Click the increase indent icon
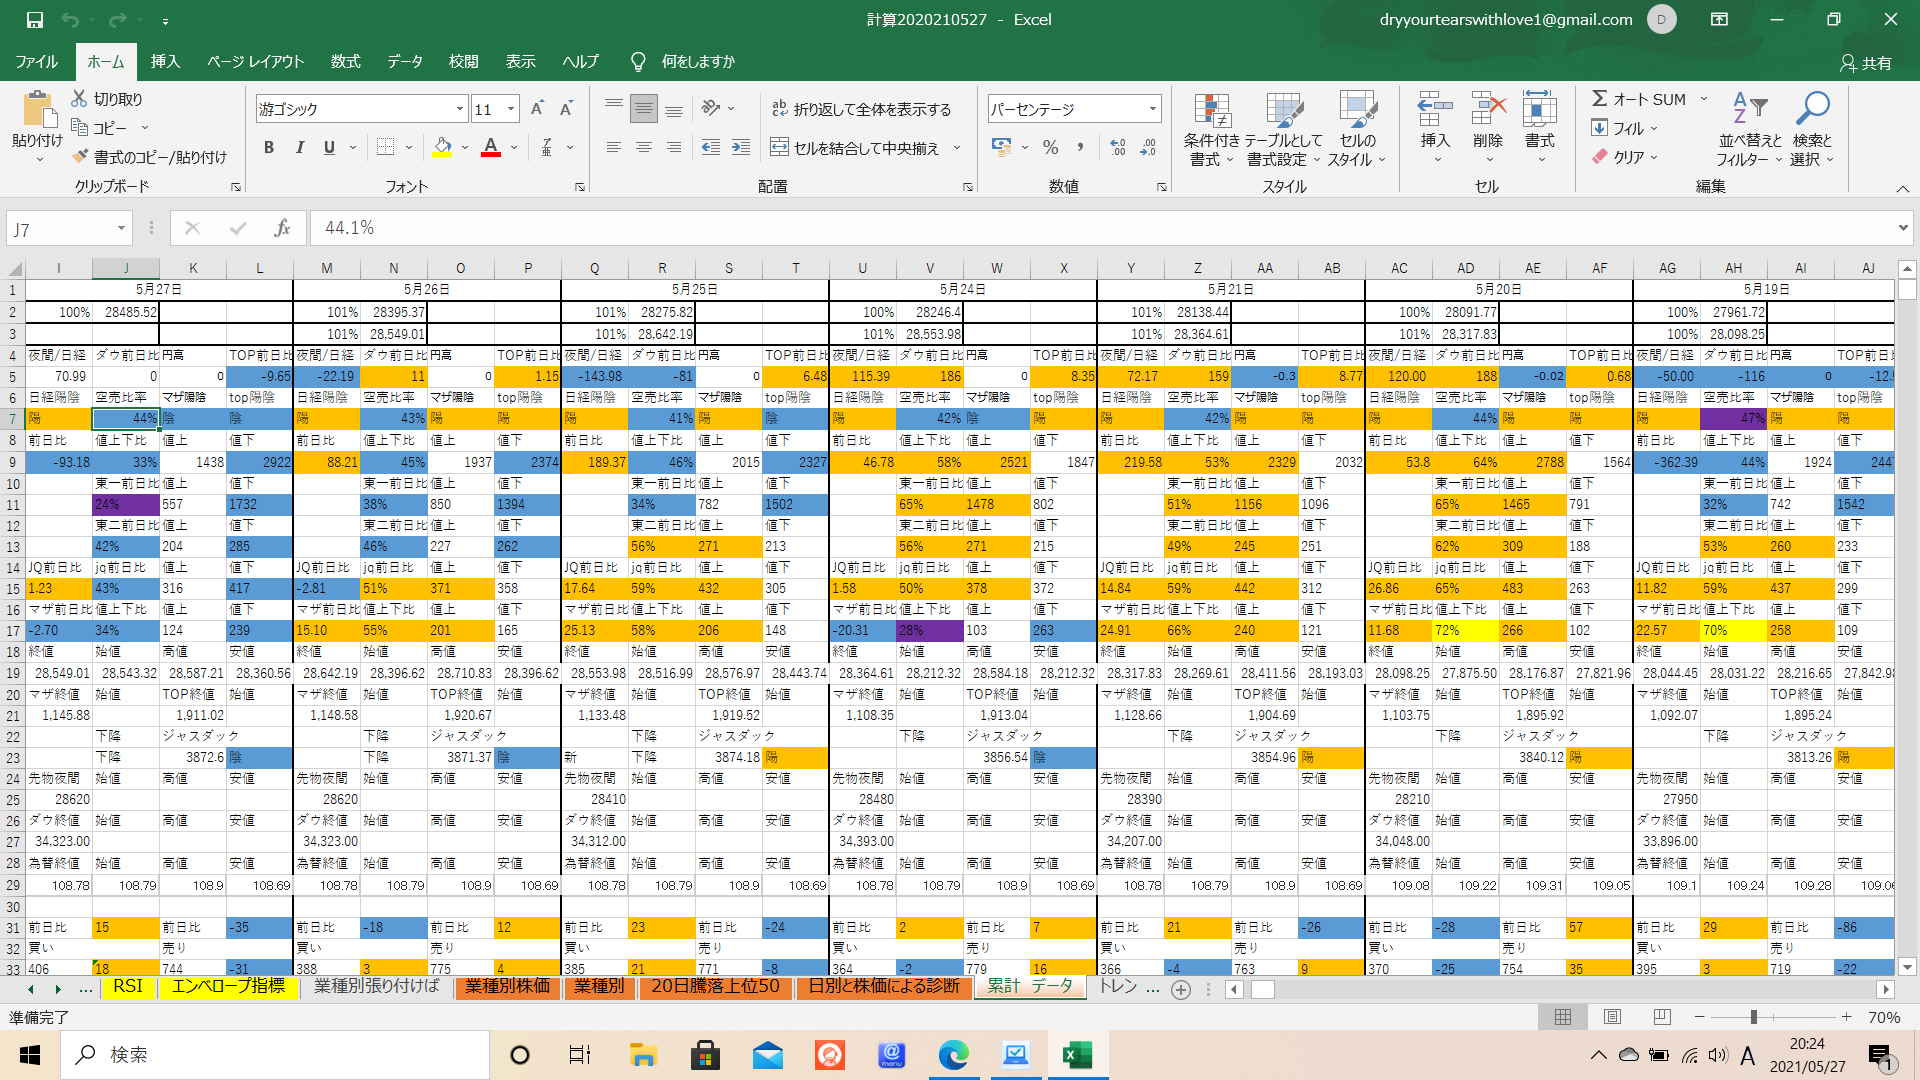 click(741, 148)
